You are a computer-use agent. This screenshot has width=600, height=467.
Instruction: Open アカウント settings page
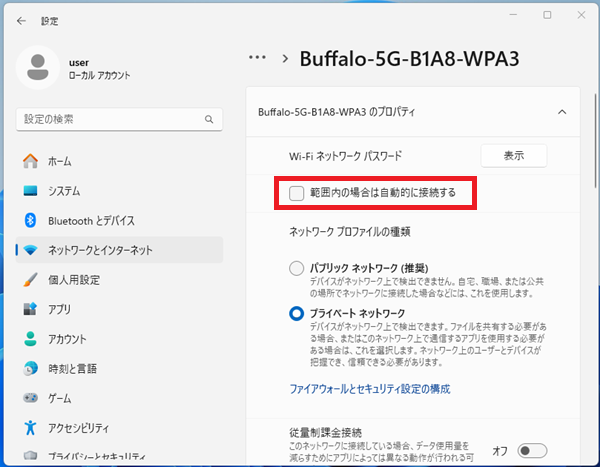coord(119,339)
